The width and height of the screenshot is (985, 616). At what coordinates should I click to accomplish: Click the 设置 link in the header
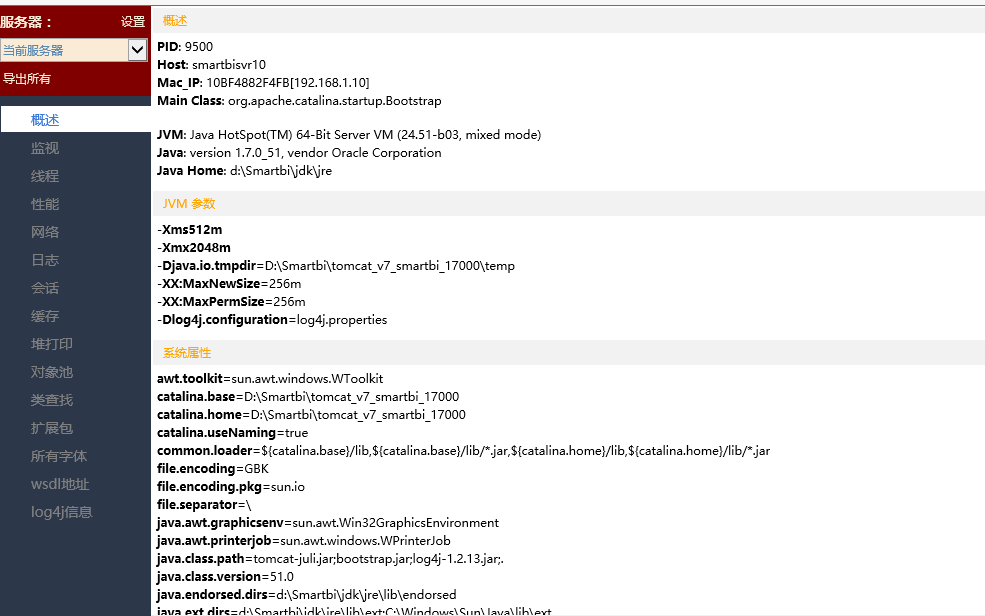click(133, 22)
